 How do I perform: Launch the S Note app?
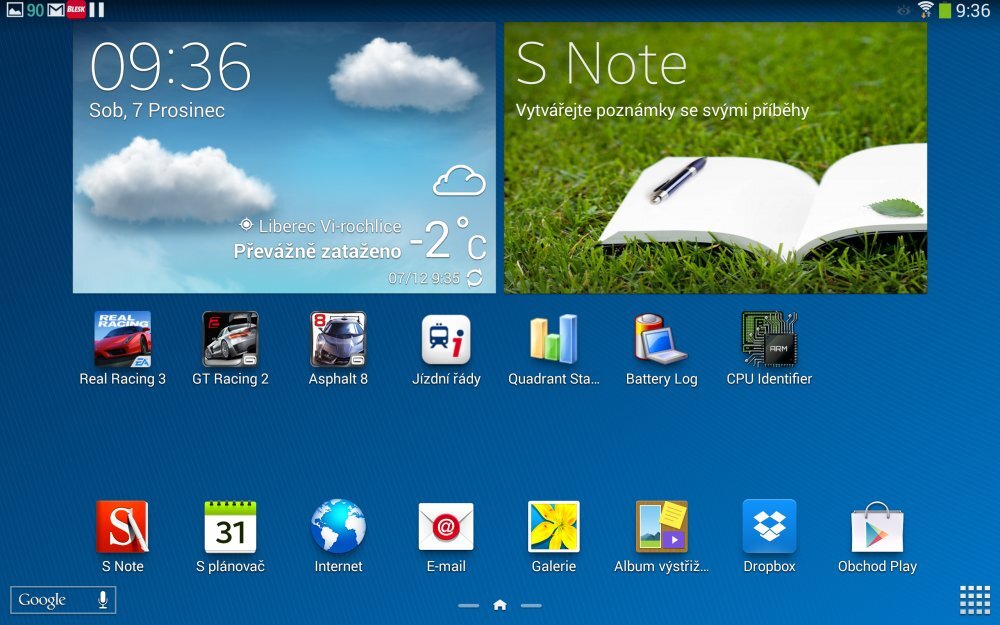[x=123, y=527]
